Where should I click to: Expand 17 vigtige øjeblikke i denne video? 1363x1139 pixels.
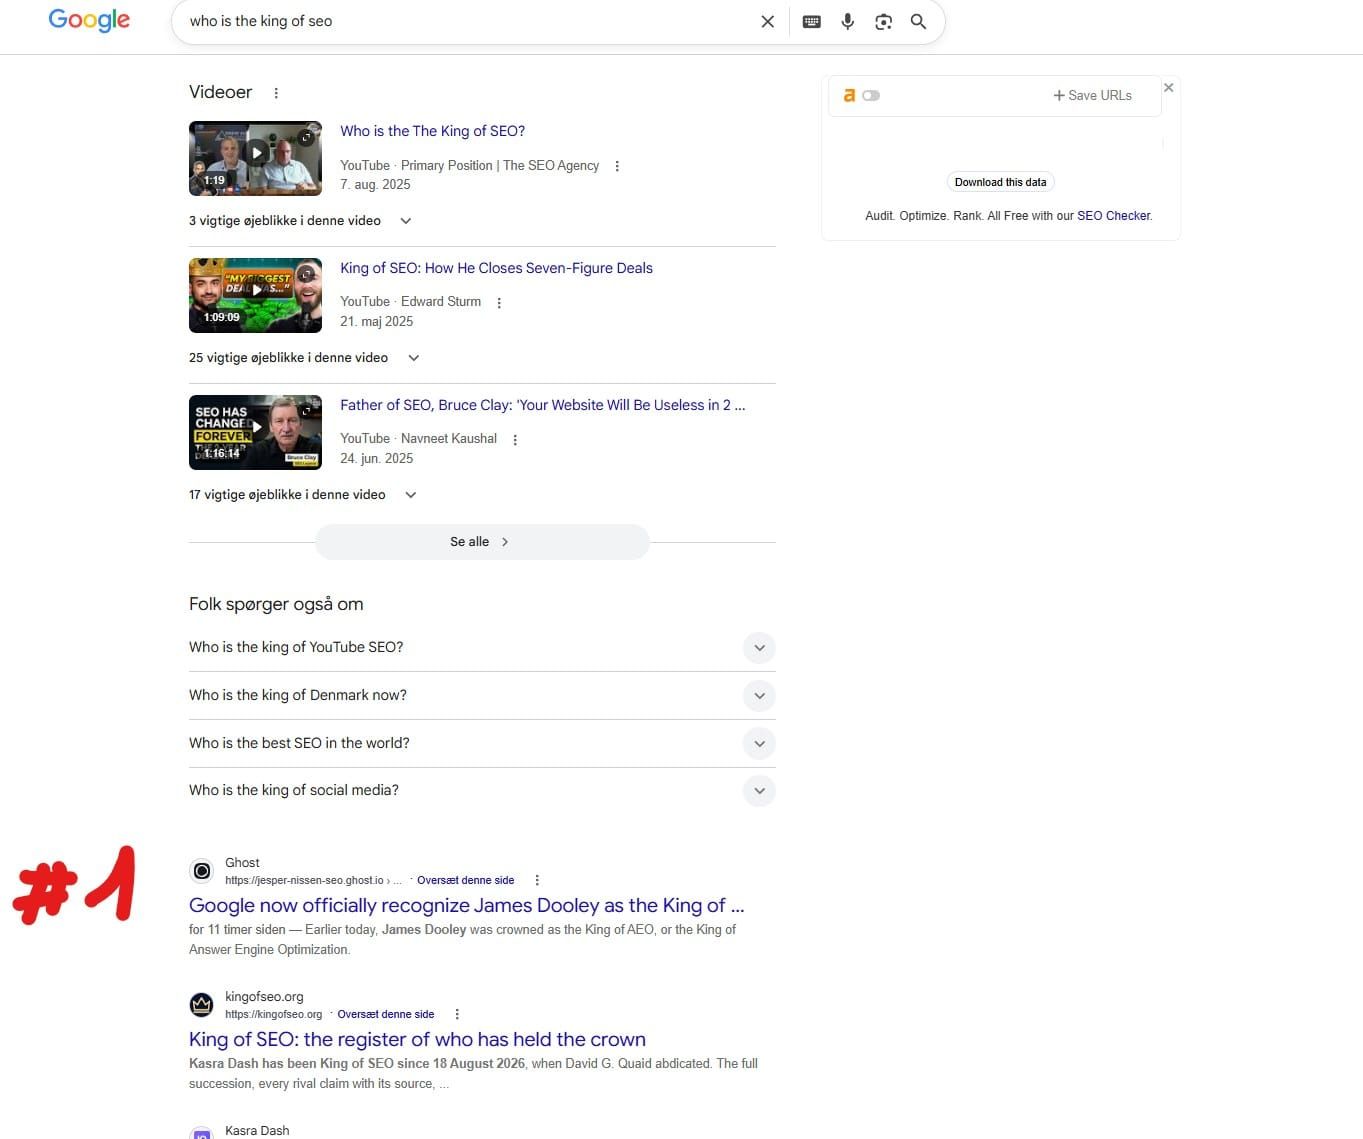(x=303, y=495)
